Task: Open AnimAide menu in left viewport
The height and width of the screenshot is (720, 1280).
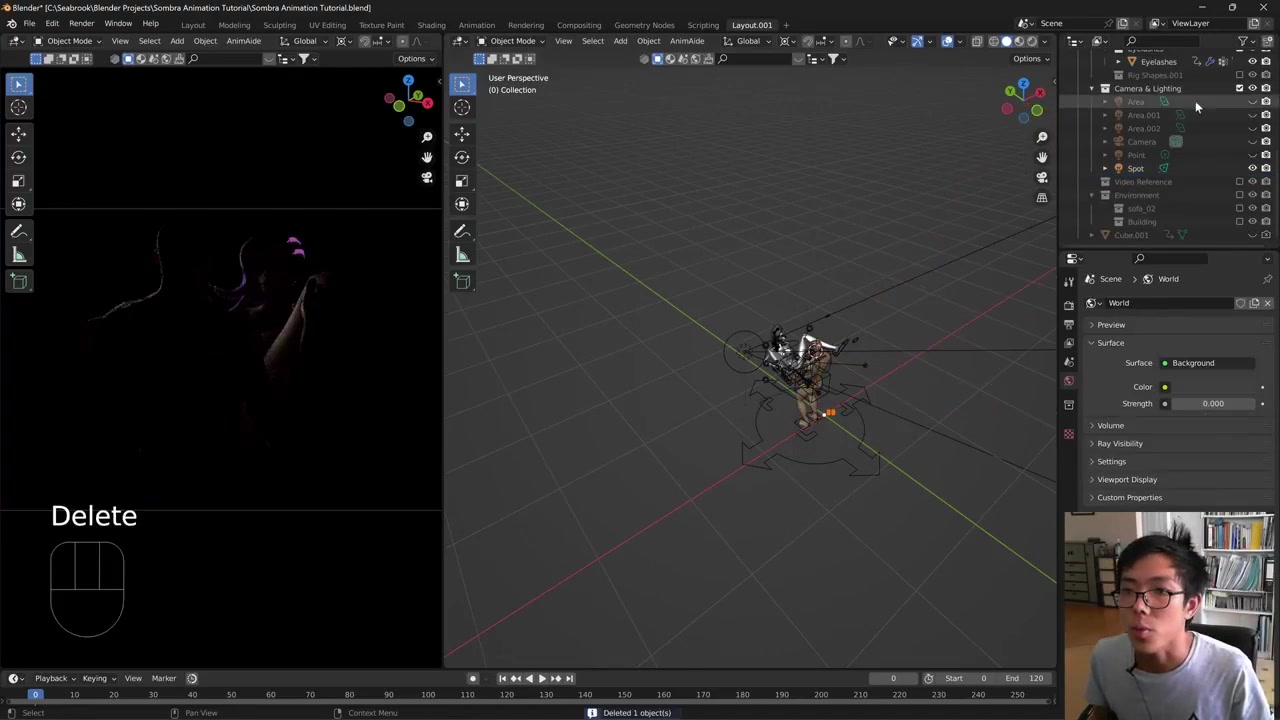Action: 243,41
